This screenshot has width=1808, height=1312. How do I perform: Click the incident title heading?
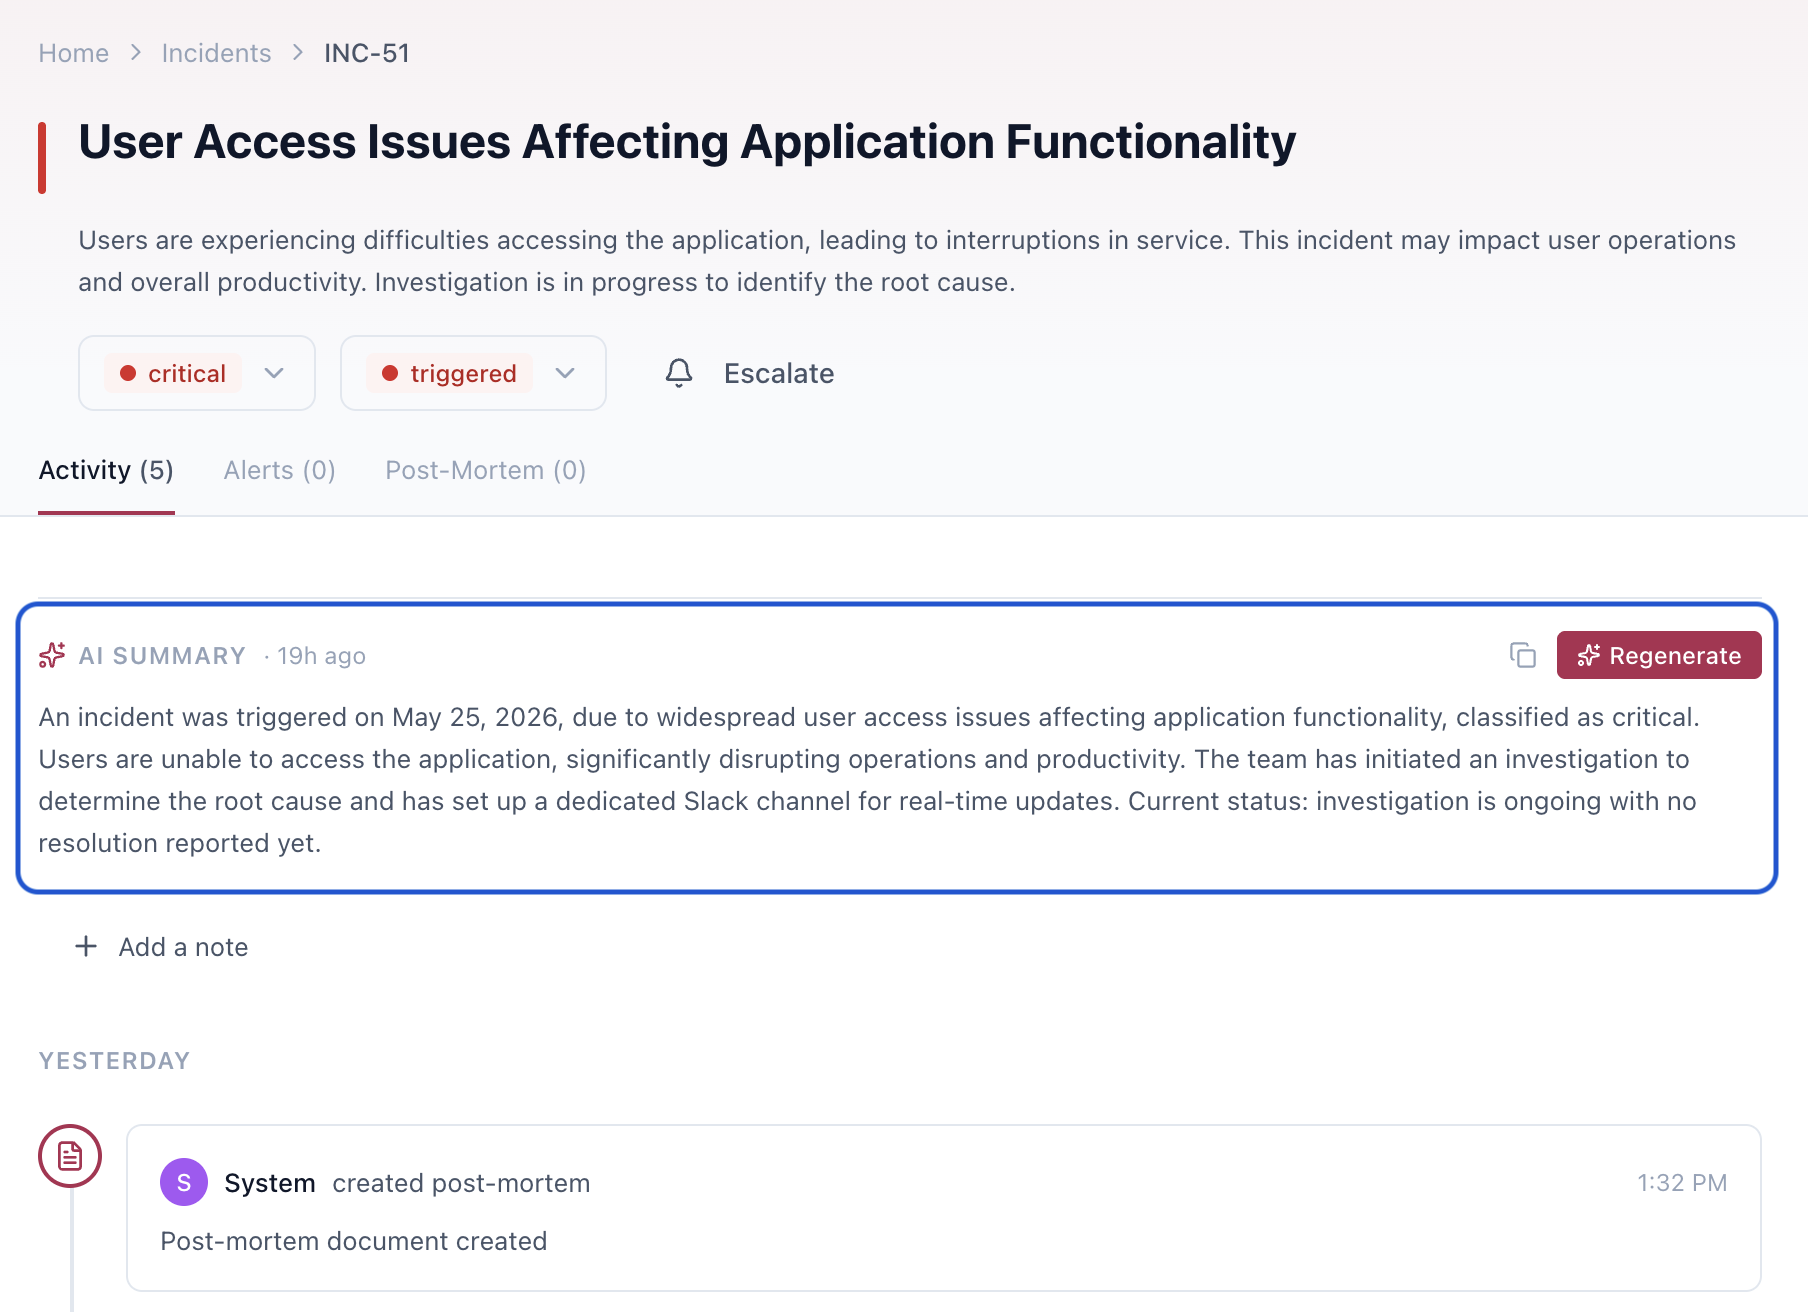pyautogui.click(x=687, y=142)
